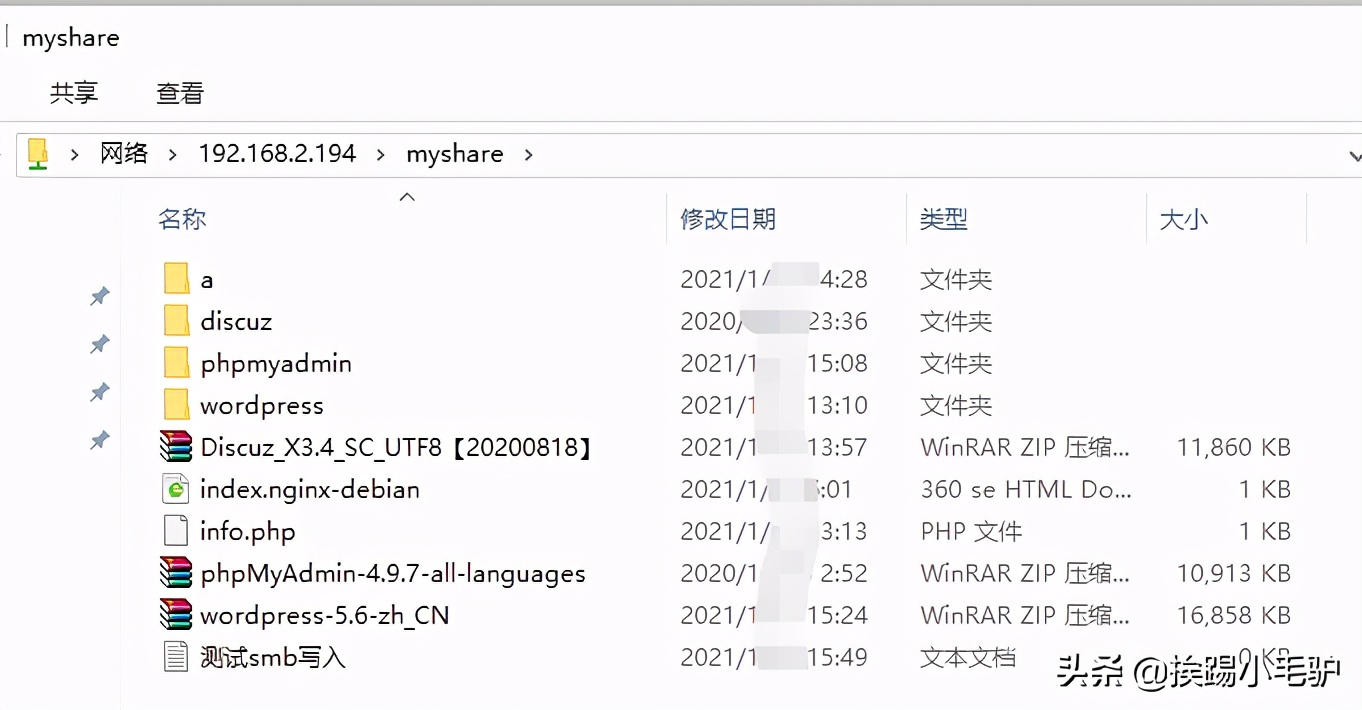1362x710 pixels.
Task: Click myshare in the breadcrumb path
Action: click(x=455, y=154)
